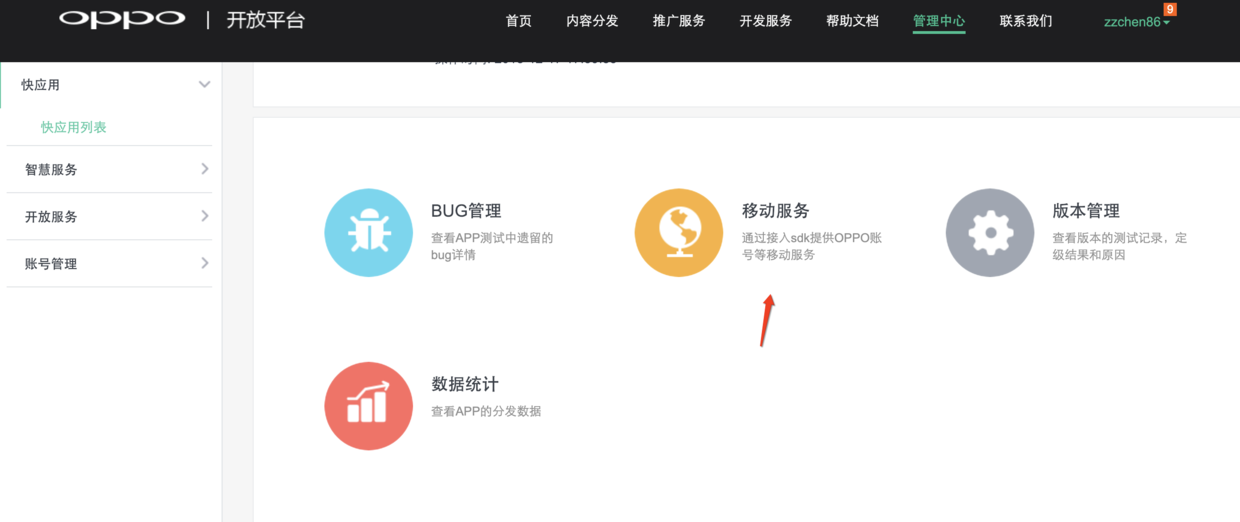This screenshot has height=522, width=1240.
Task: Click the 移动服务 title link
Action: coord(776,211)
